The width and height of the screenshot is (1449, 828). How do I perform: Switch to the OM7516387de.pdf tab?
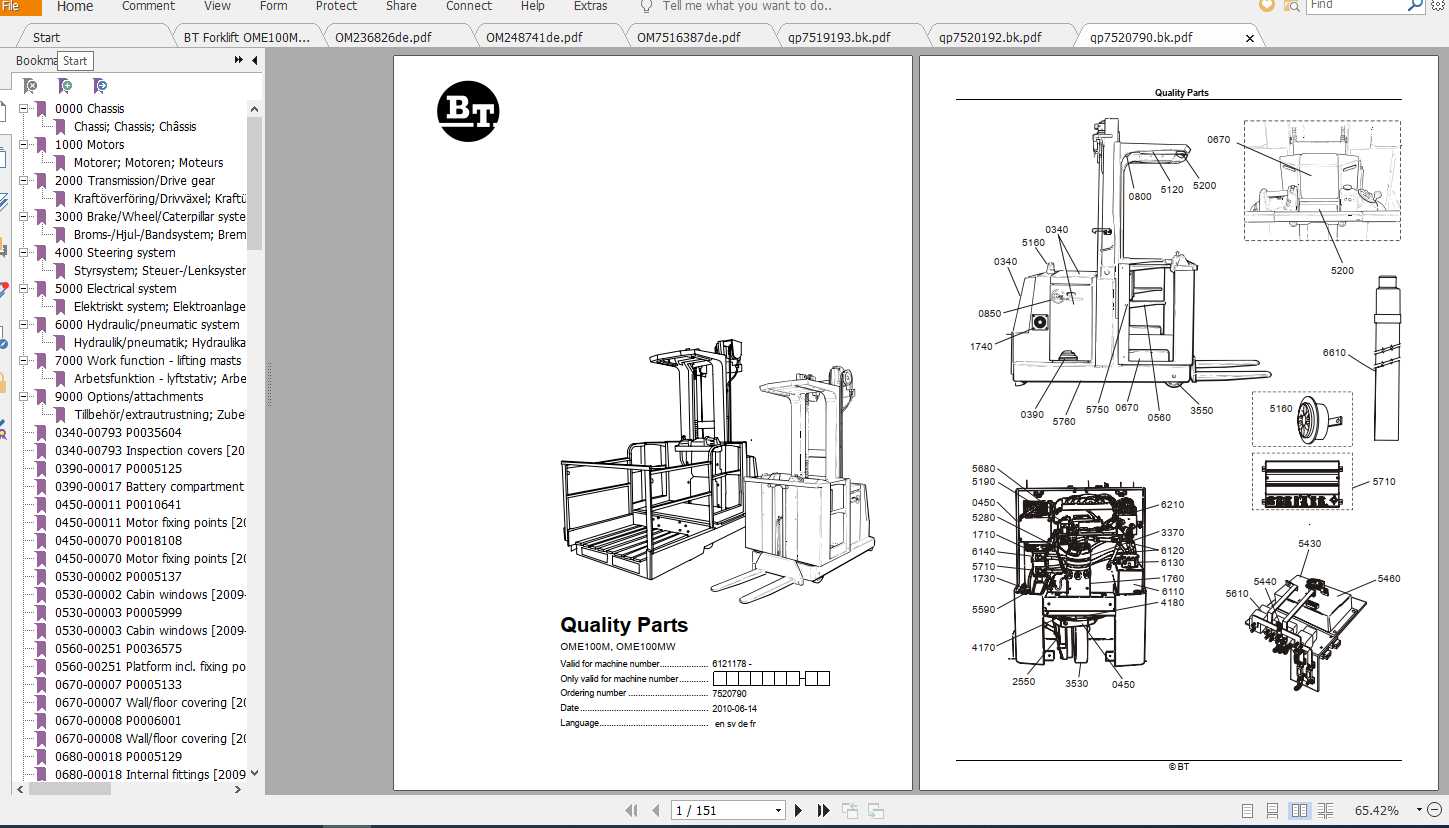[689, 38]
